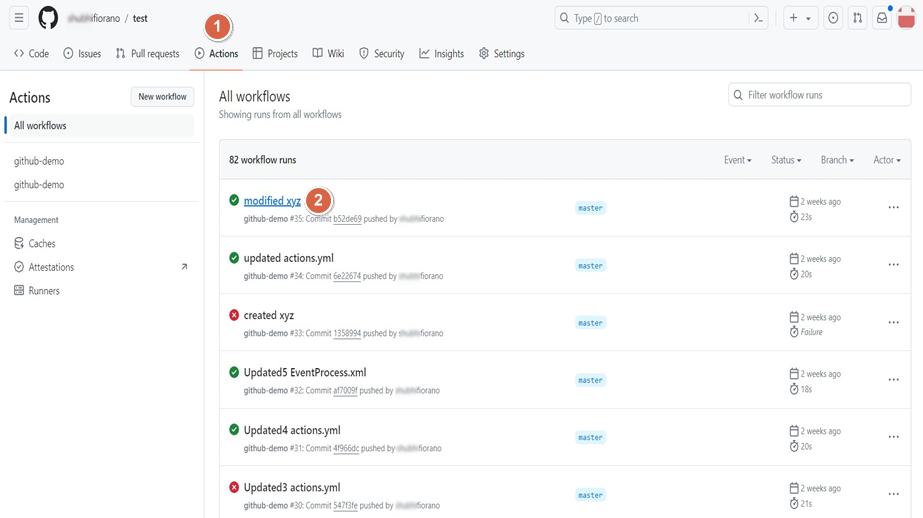
Task: Open the 'modified xyz' workflow run
Action: (272, 201)
